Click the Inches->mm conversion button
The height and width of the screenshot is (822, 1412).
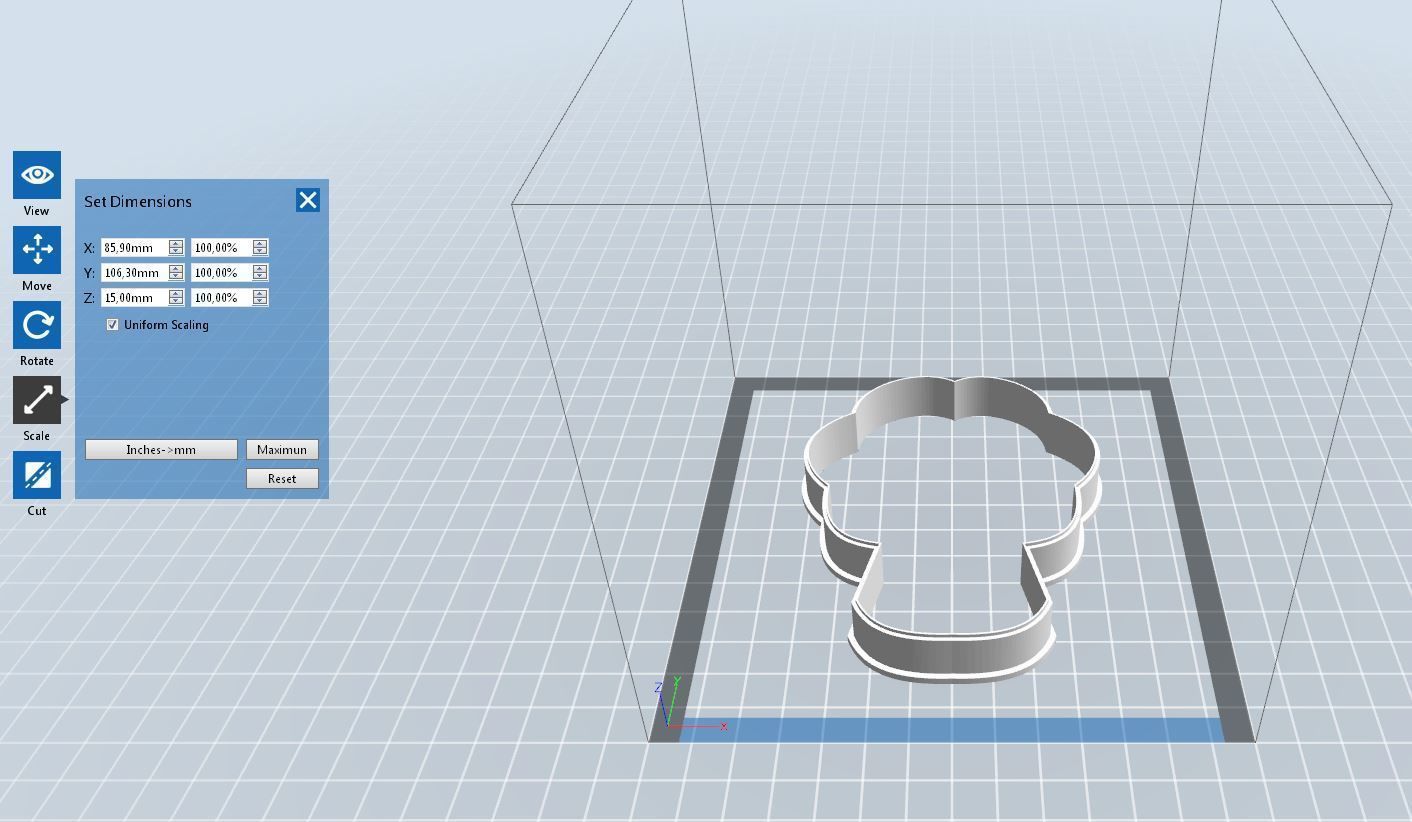(161, 450)
